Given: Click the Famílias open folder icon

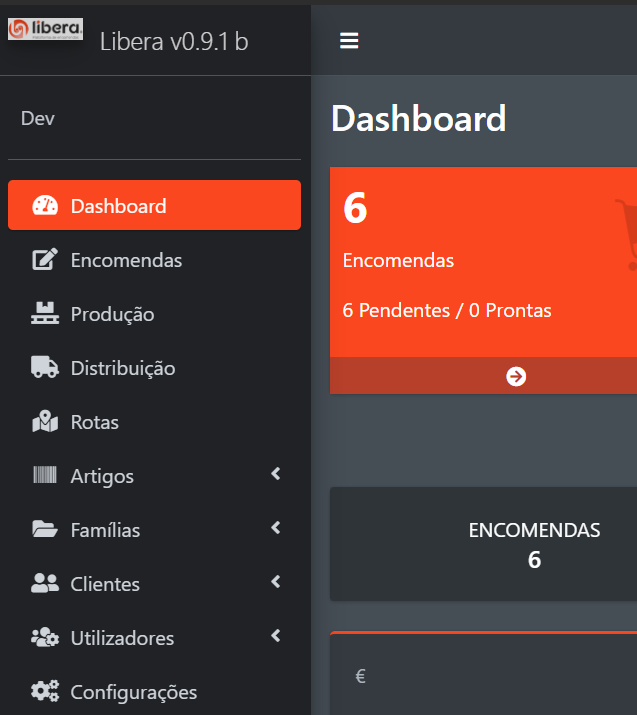Looking at the screenshot, I should tap(45, 530).
